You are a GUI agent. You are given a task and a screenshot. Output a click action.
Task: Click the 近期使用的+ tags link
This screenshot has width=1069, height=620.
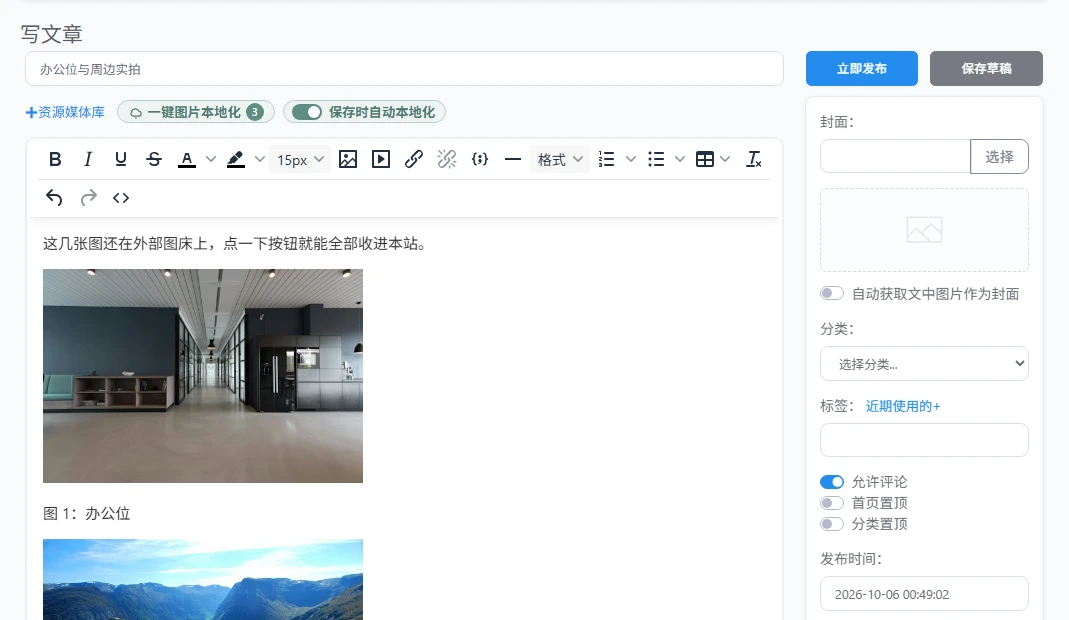[x=903, y=406]
